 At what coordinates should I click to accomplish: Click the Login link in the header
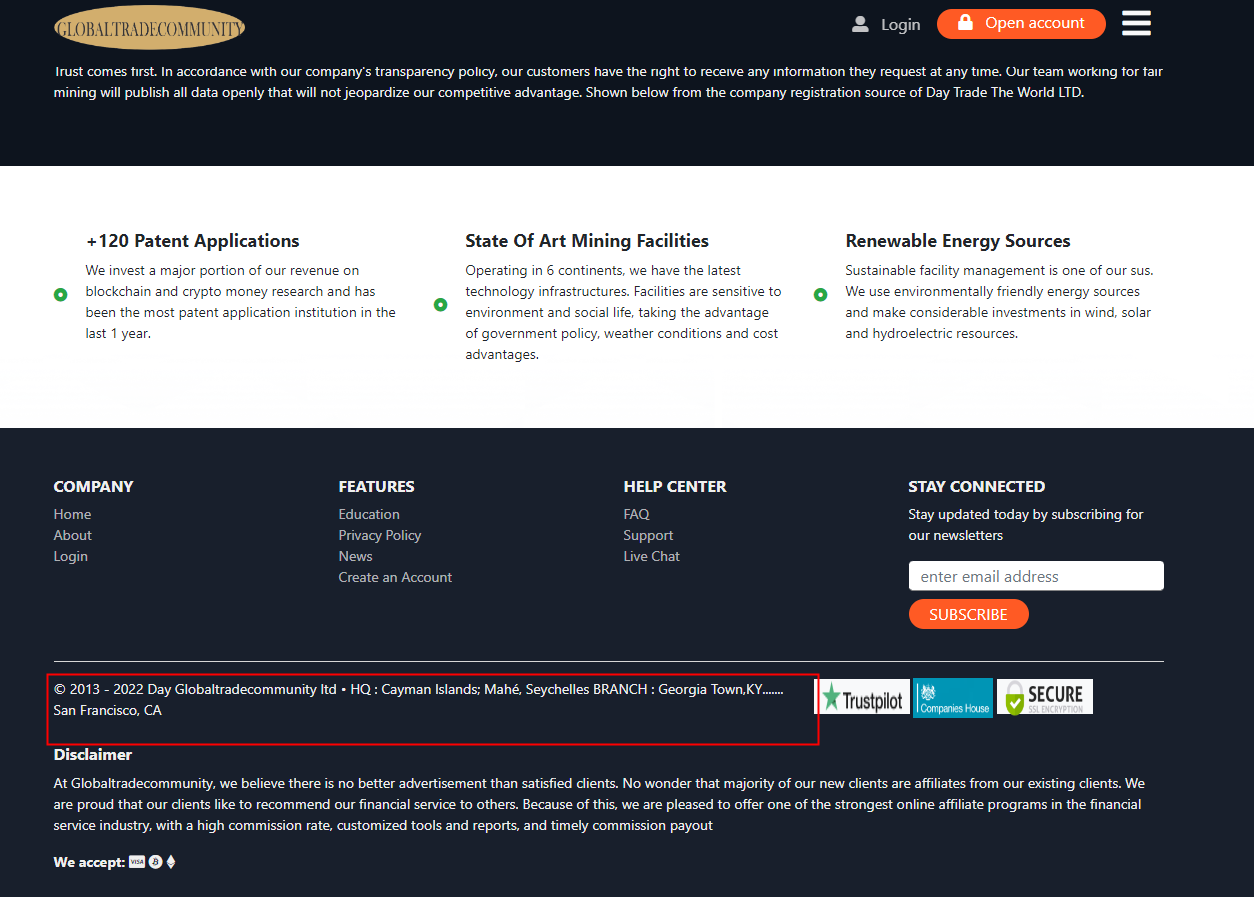pos(900,25)
